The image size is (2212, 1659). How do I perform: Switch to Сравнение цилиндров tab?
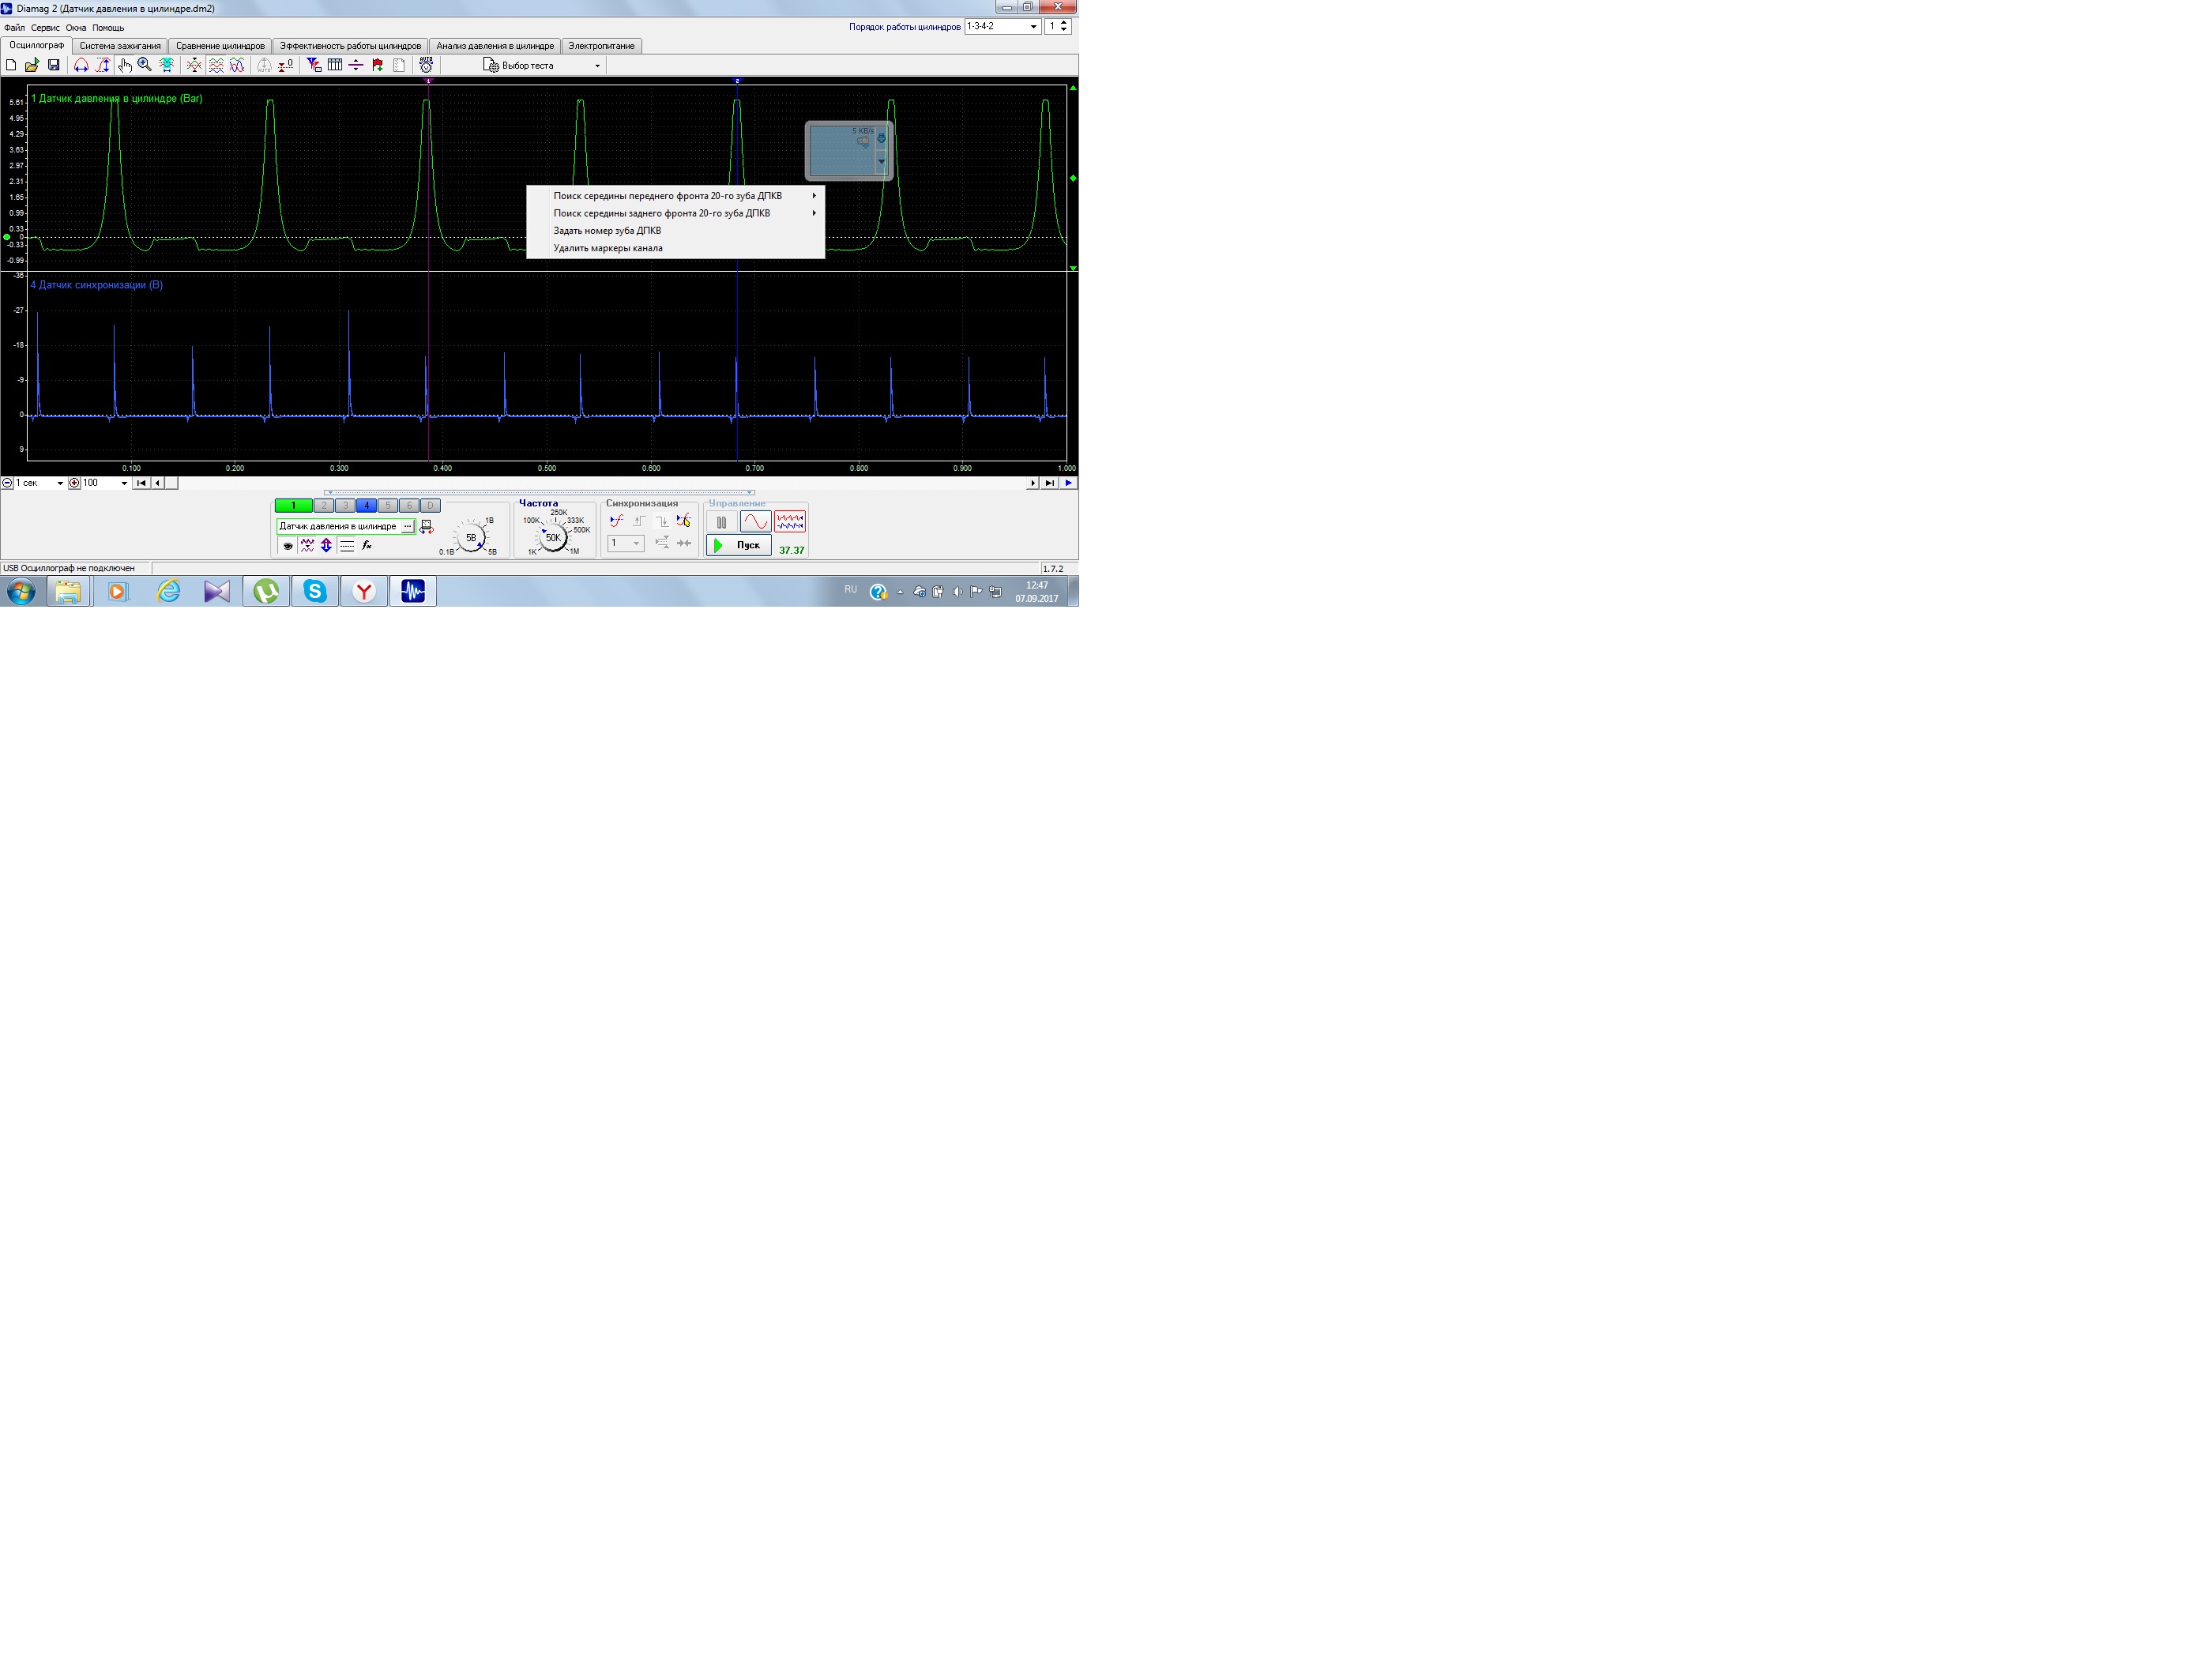coord(220,46)
